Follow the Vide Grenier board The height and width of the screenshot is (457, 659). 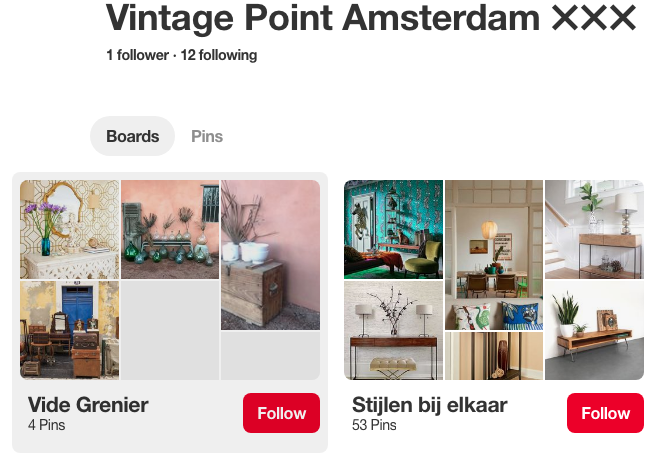pyautogui.click(x=281, y=413)
